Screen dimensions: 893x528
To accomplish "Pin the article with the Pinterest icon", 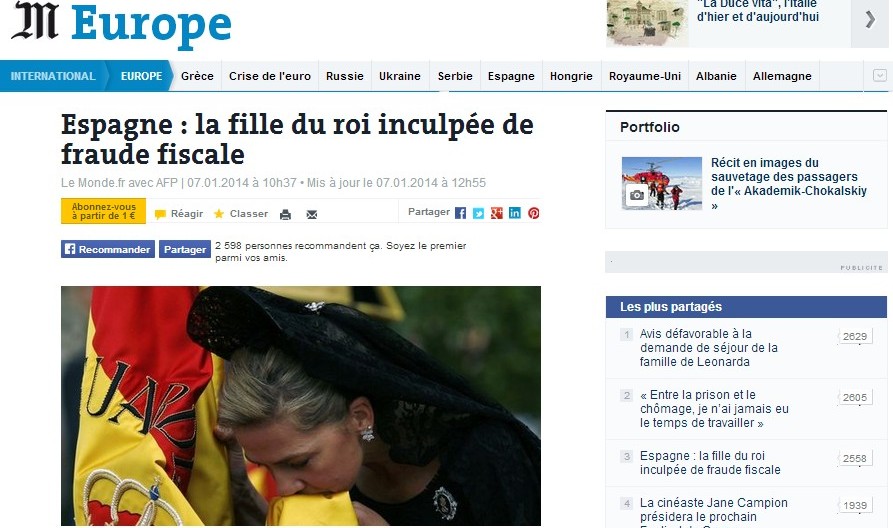I will point(534,213).
